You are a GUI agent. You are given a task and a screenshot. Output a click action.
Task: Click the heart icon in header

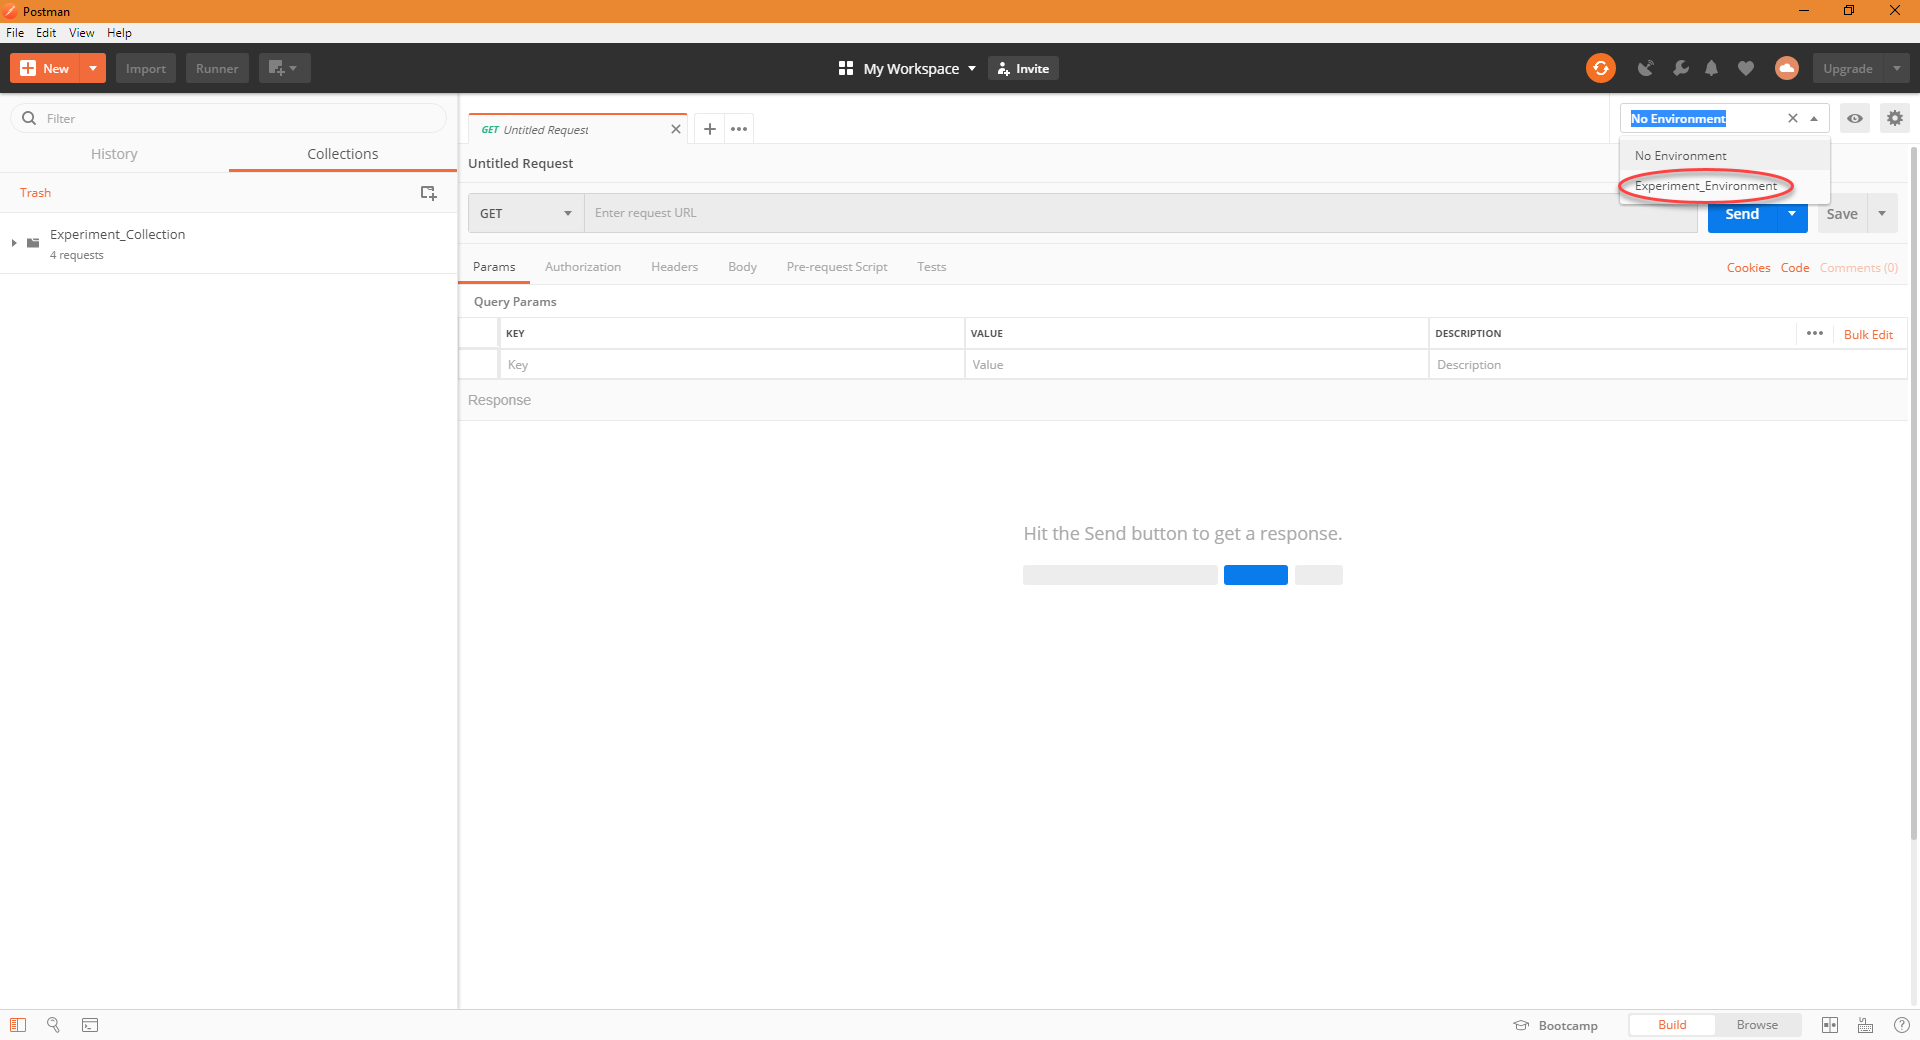(x=1746, y=68)
